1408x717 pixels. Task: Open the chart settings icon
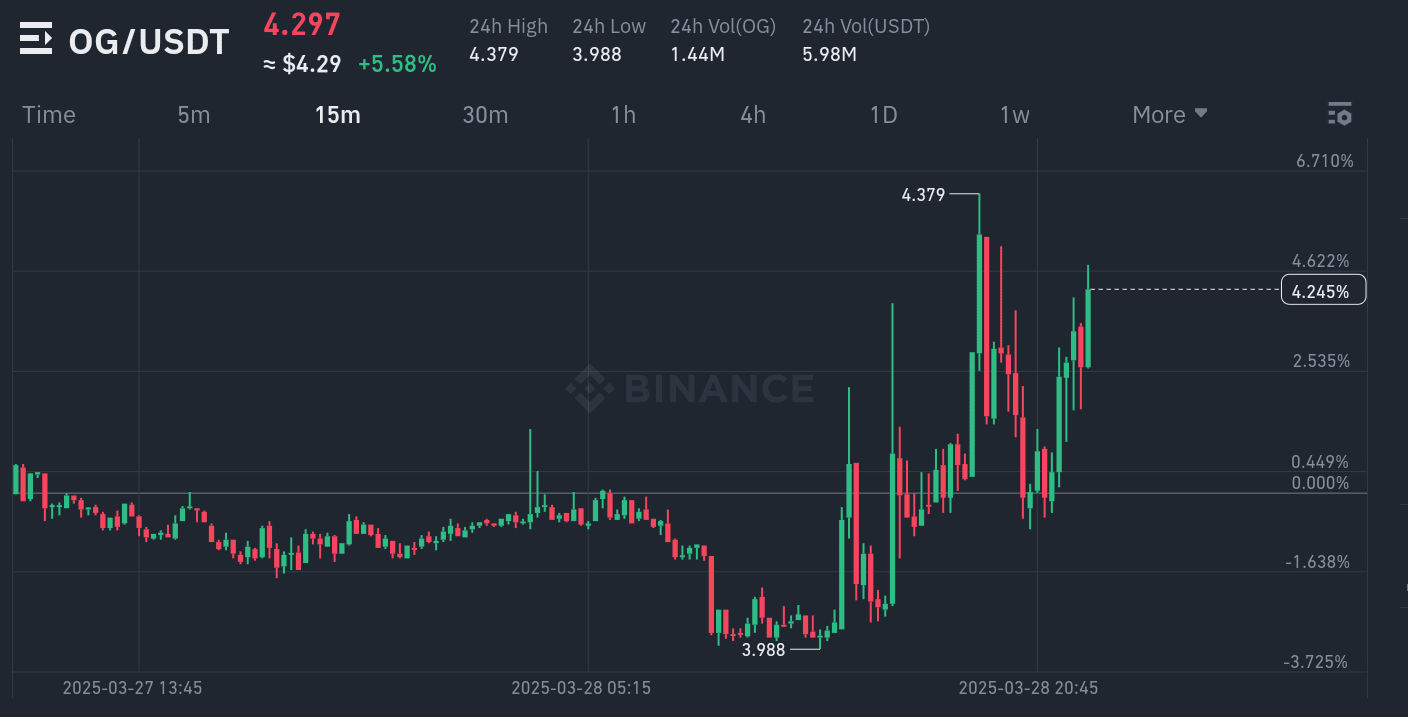pyautogui.click(x=1339, y=113)
